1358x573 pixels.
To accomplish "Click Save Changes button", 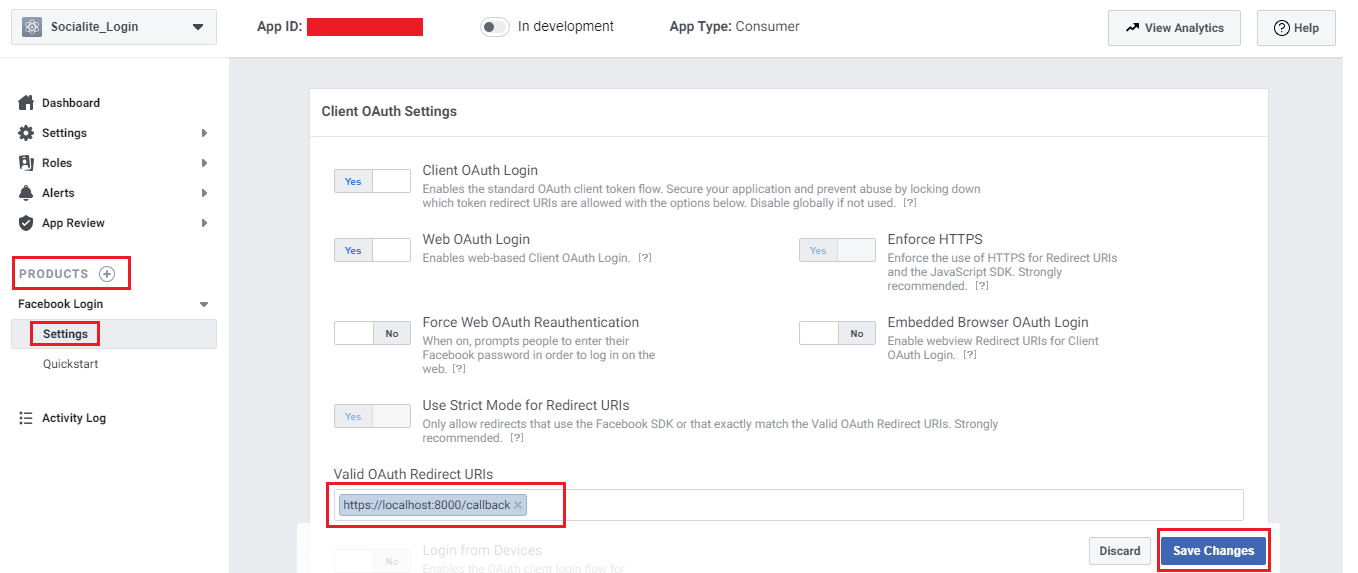I will [x=1213, y=551].
